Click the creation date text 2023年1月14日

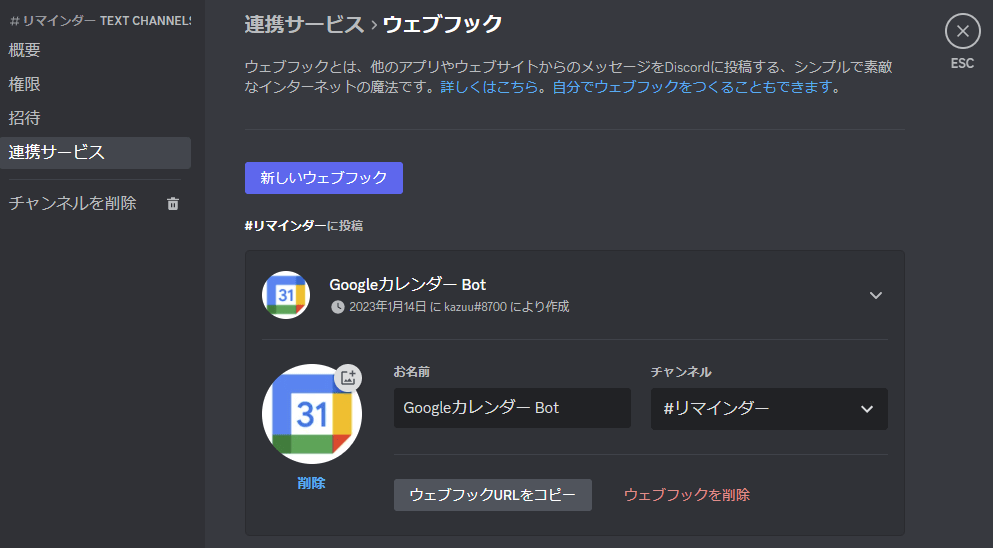388,307
